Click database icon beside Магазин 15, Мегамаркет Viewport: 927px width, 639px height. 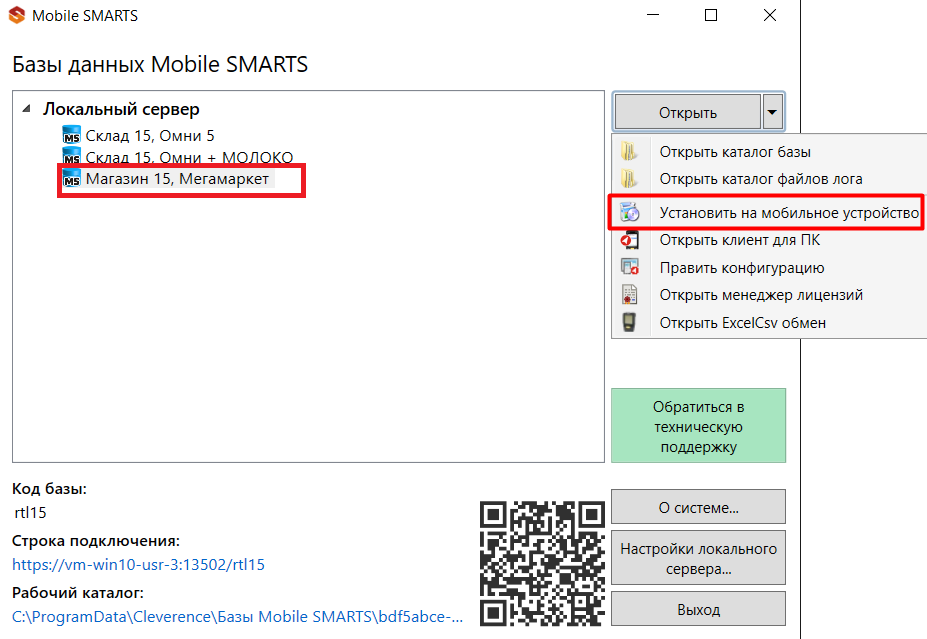[71, 179]
